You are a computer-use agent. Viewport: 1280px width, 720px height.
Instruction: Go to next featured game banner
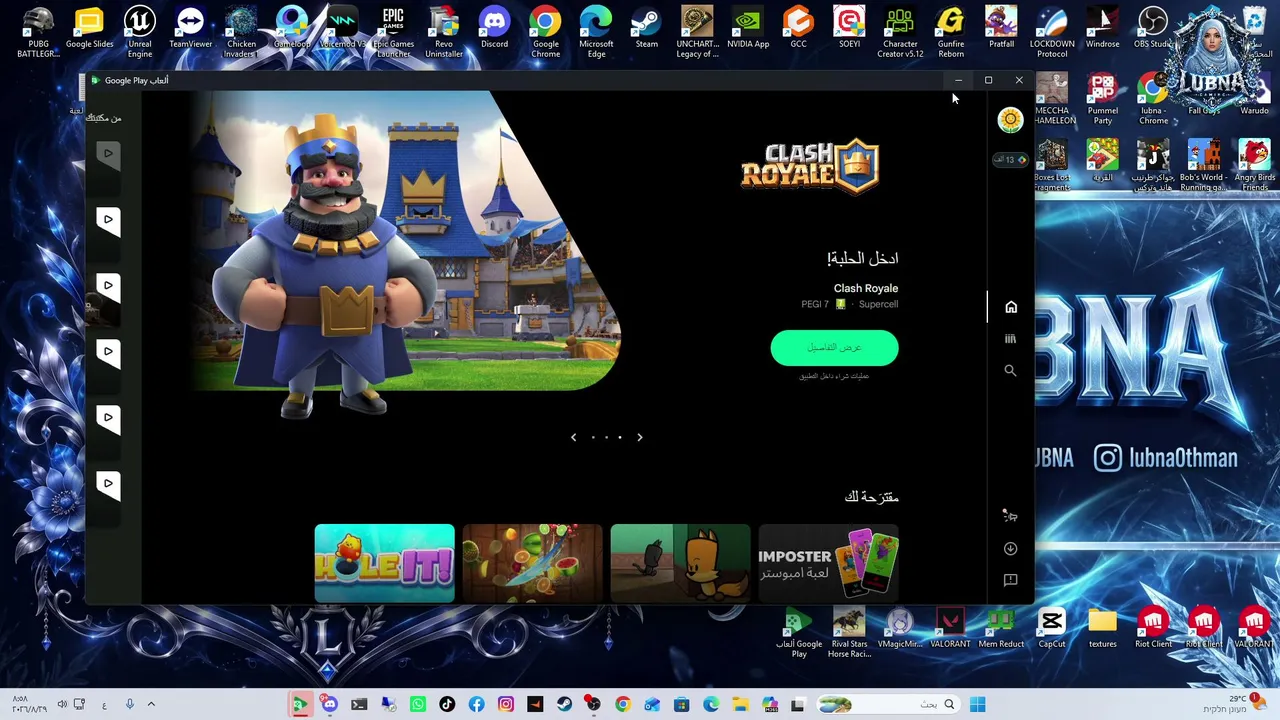click(640, 437)
